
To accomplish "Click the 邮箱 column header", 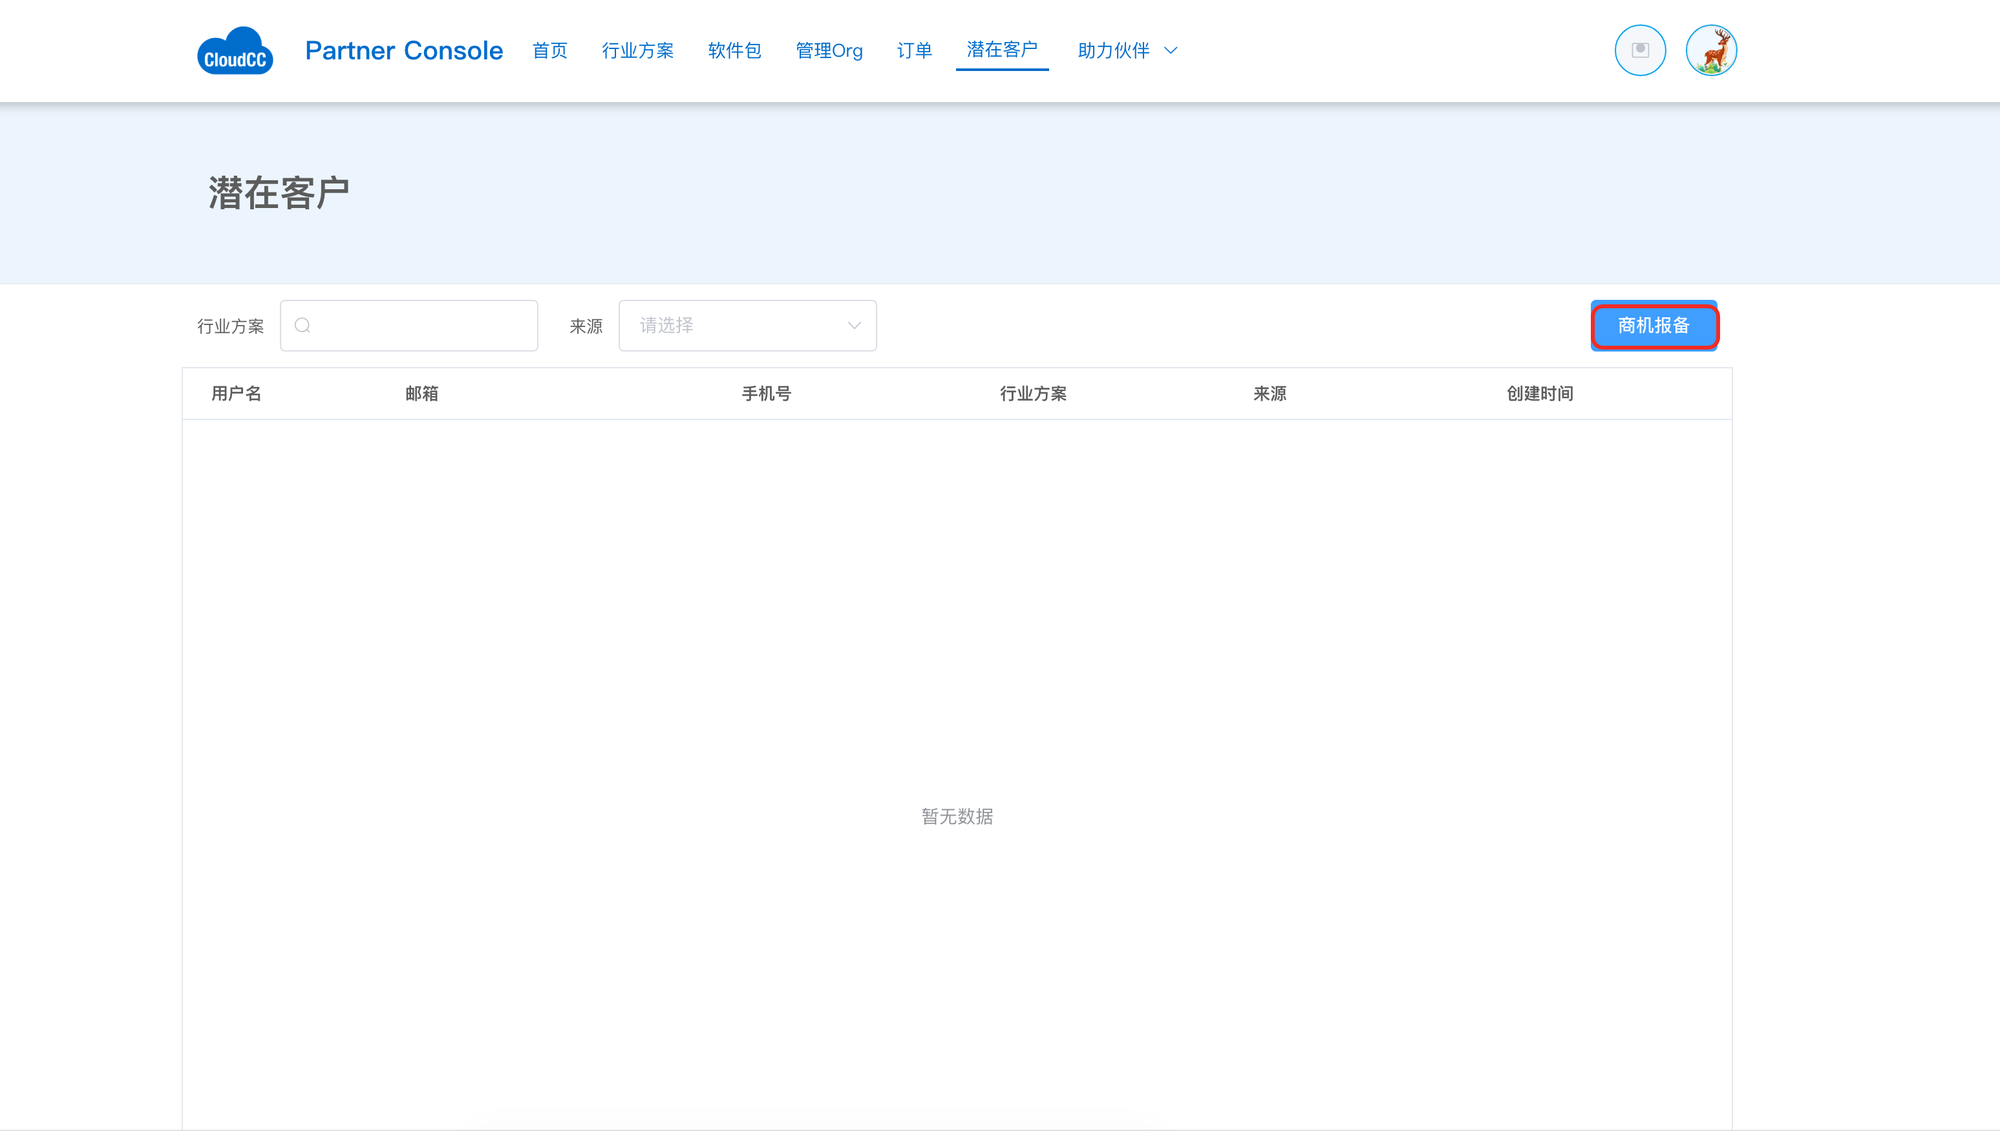I will pyautogui.click(x=422, y=394).
